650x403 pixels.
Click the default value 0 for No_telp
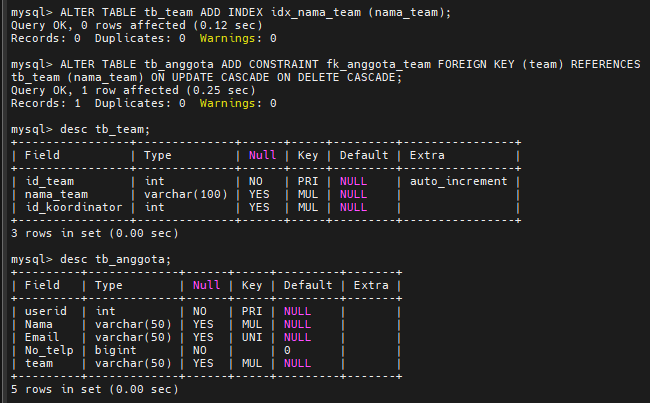tap(287, 350)
